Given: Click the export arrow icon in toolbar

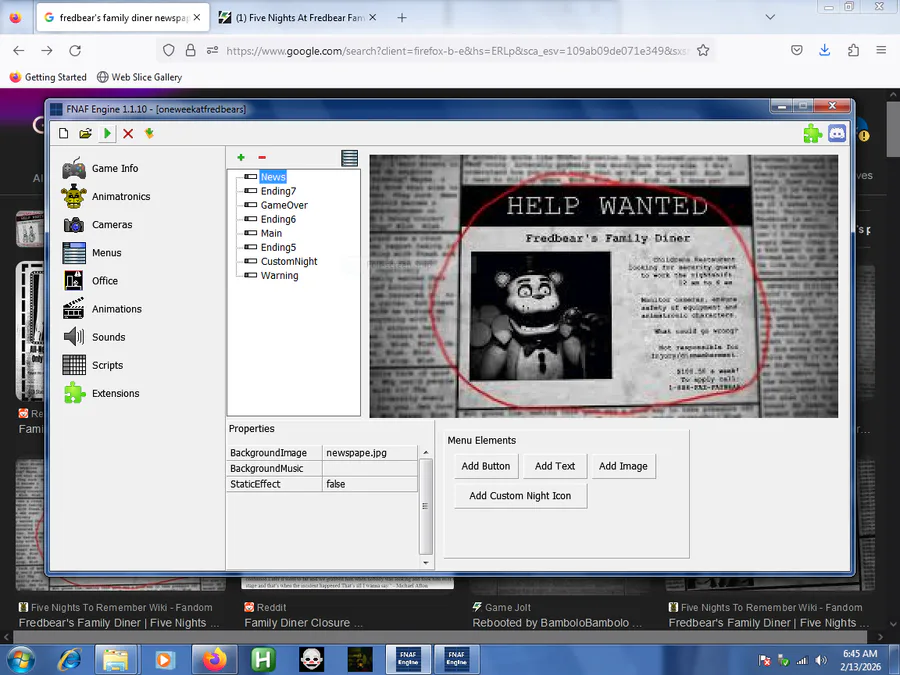Looking at the screenshot, I should [x=149, y=134].
